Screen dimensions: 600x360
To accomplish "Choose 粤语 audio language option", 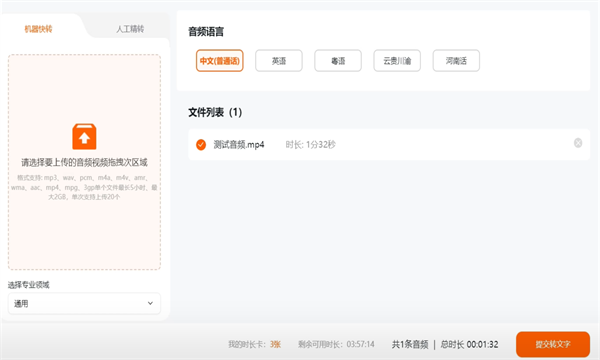I will coord(338,60).
